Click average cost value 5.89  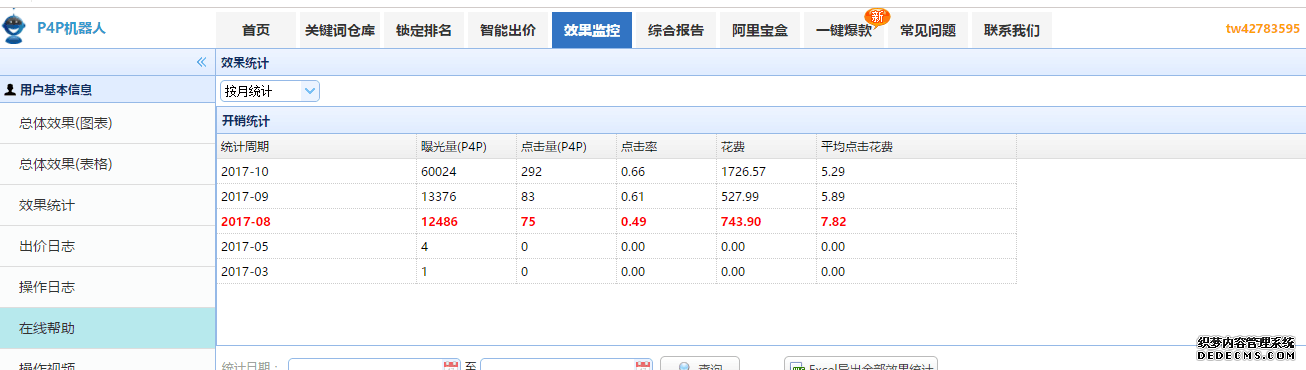(833, 197)
